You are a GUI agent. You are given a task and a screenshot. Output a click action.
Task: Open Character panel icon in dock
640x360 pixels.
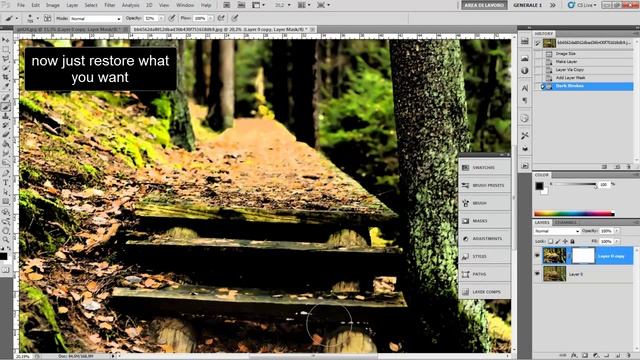click(x=525, y=88)
